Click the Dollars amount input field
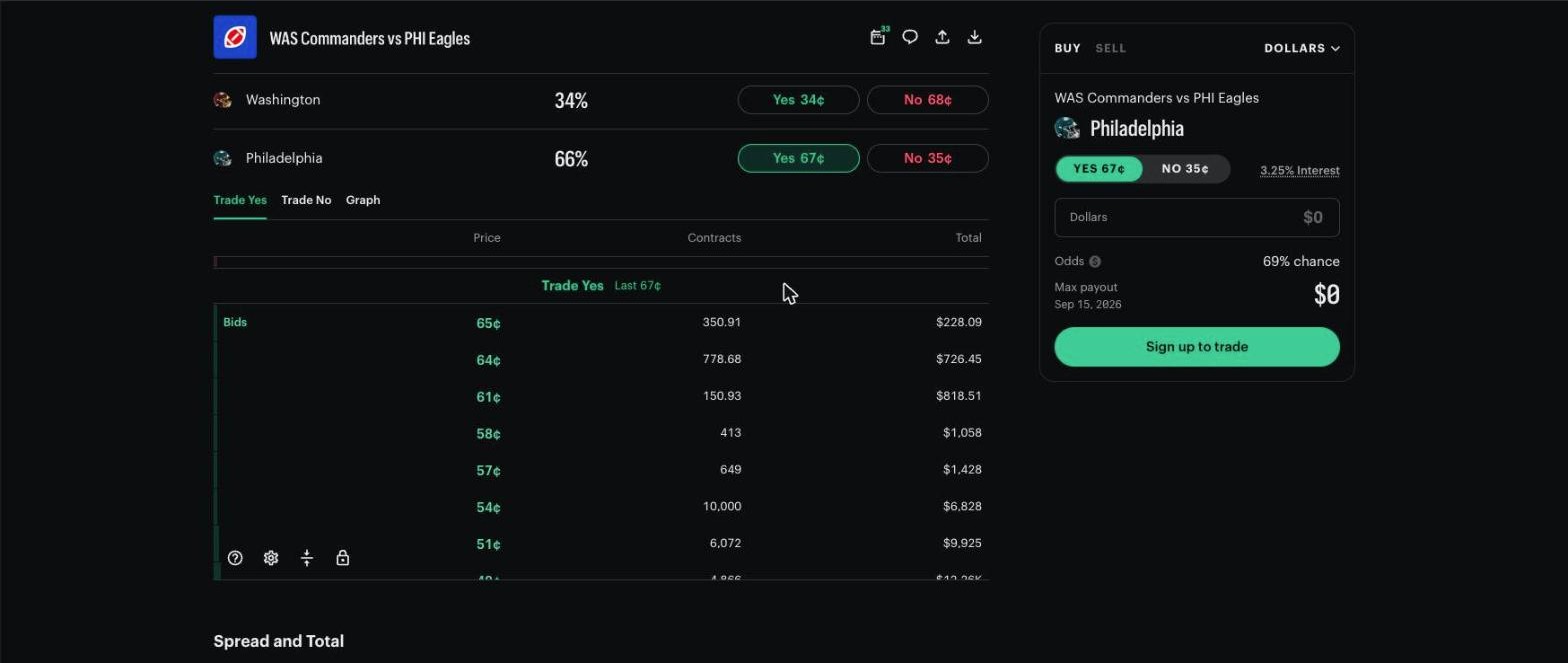 point(1197,217)
